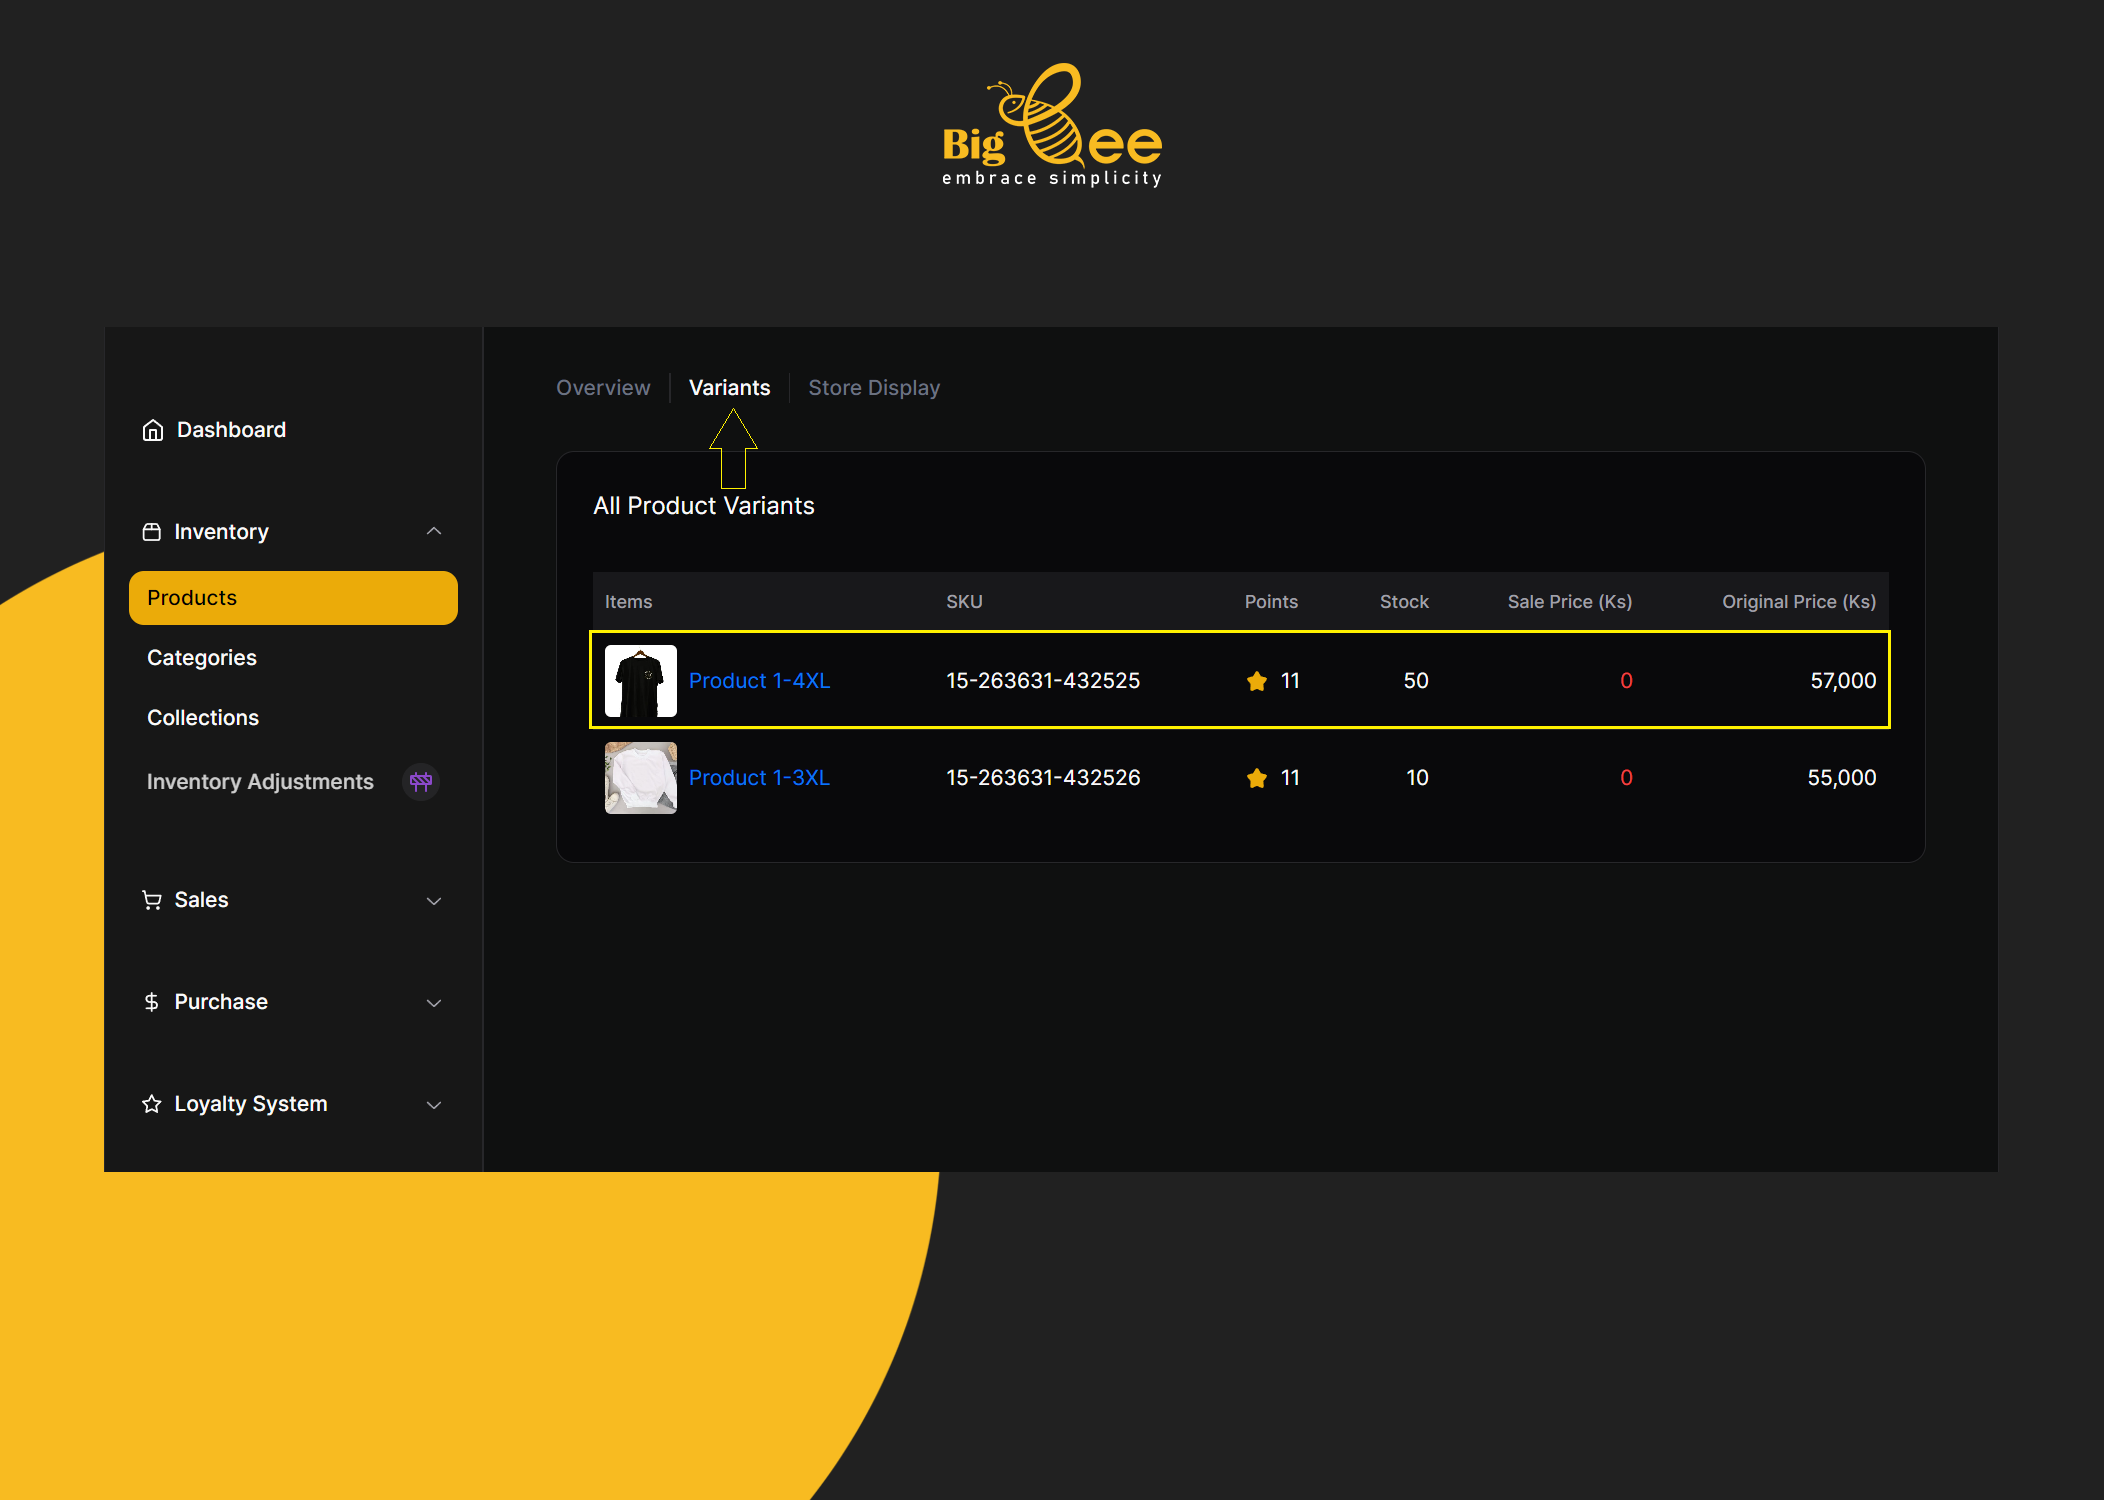Open the Store Display tab
Screen dimensions: 2104x1500
(x=874, y=388)
